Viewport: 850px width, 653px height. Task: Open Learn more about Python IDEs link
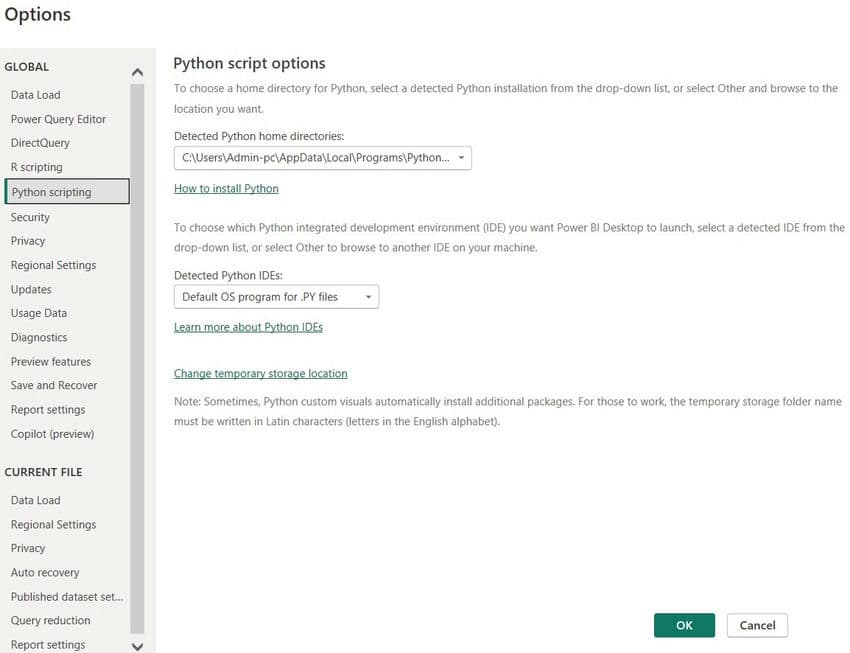(248, 327)
